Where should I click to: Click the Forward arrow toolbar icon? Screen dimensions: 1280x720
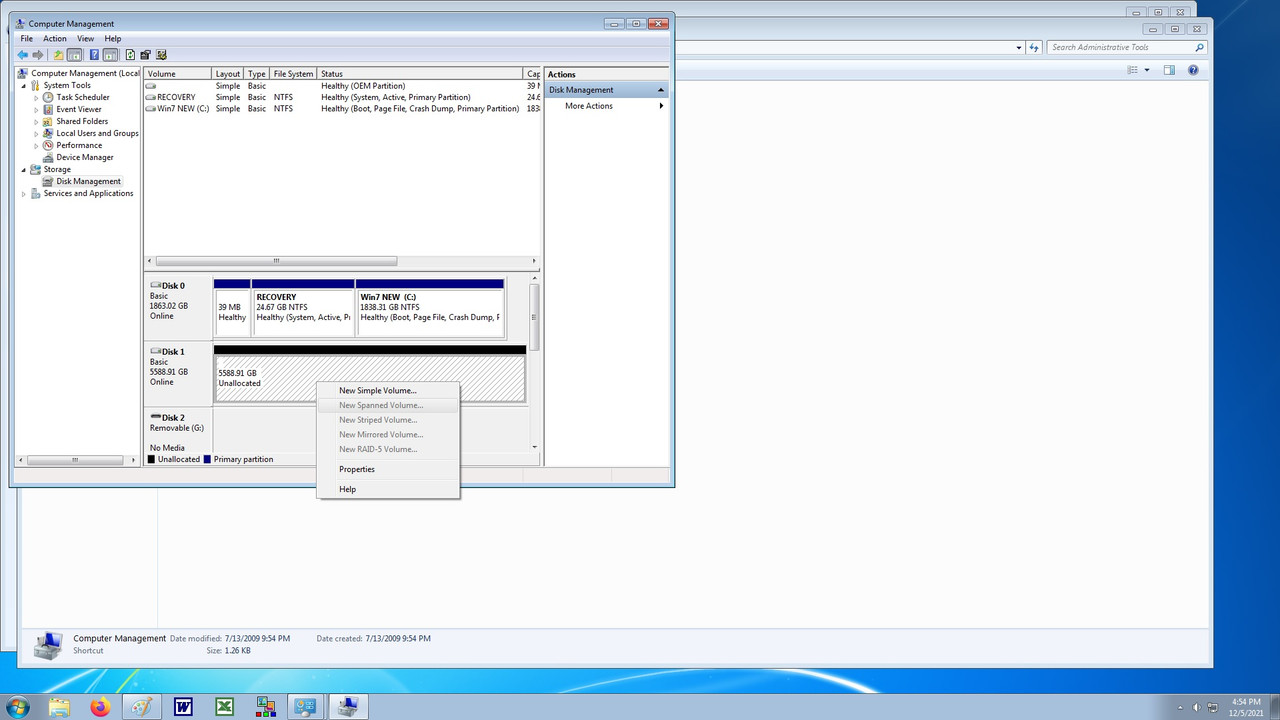38,55
